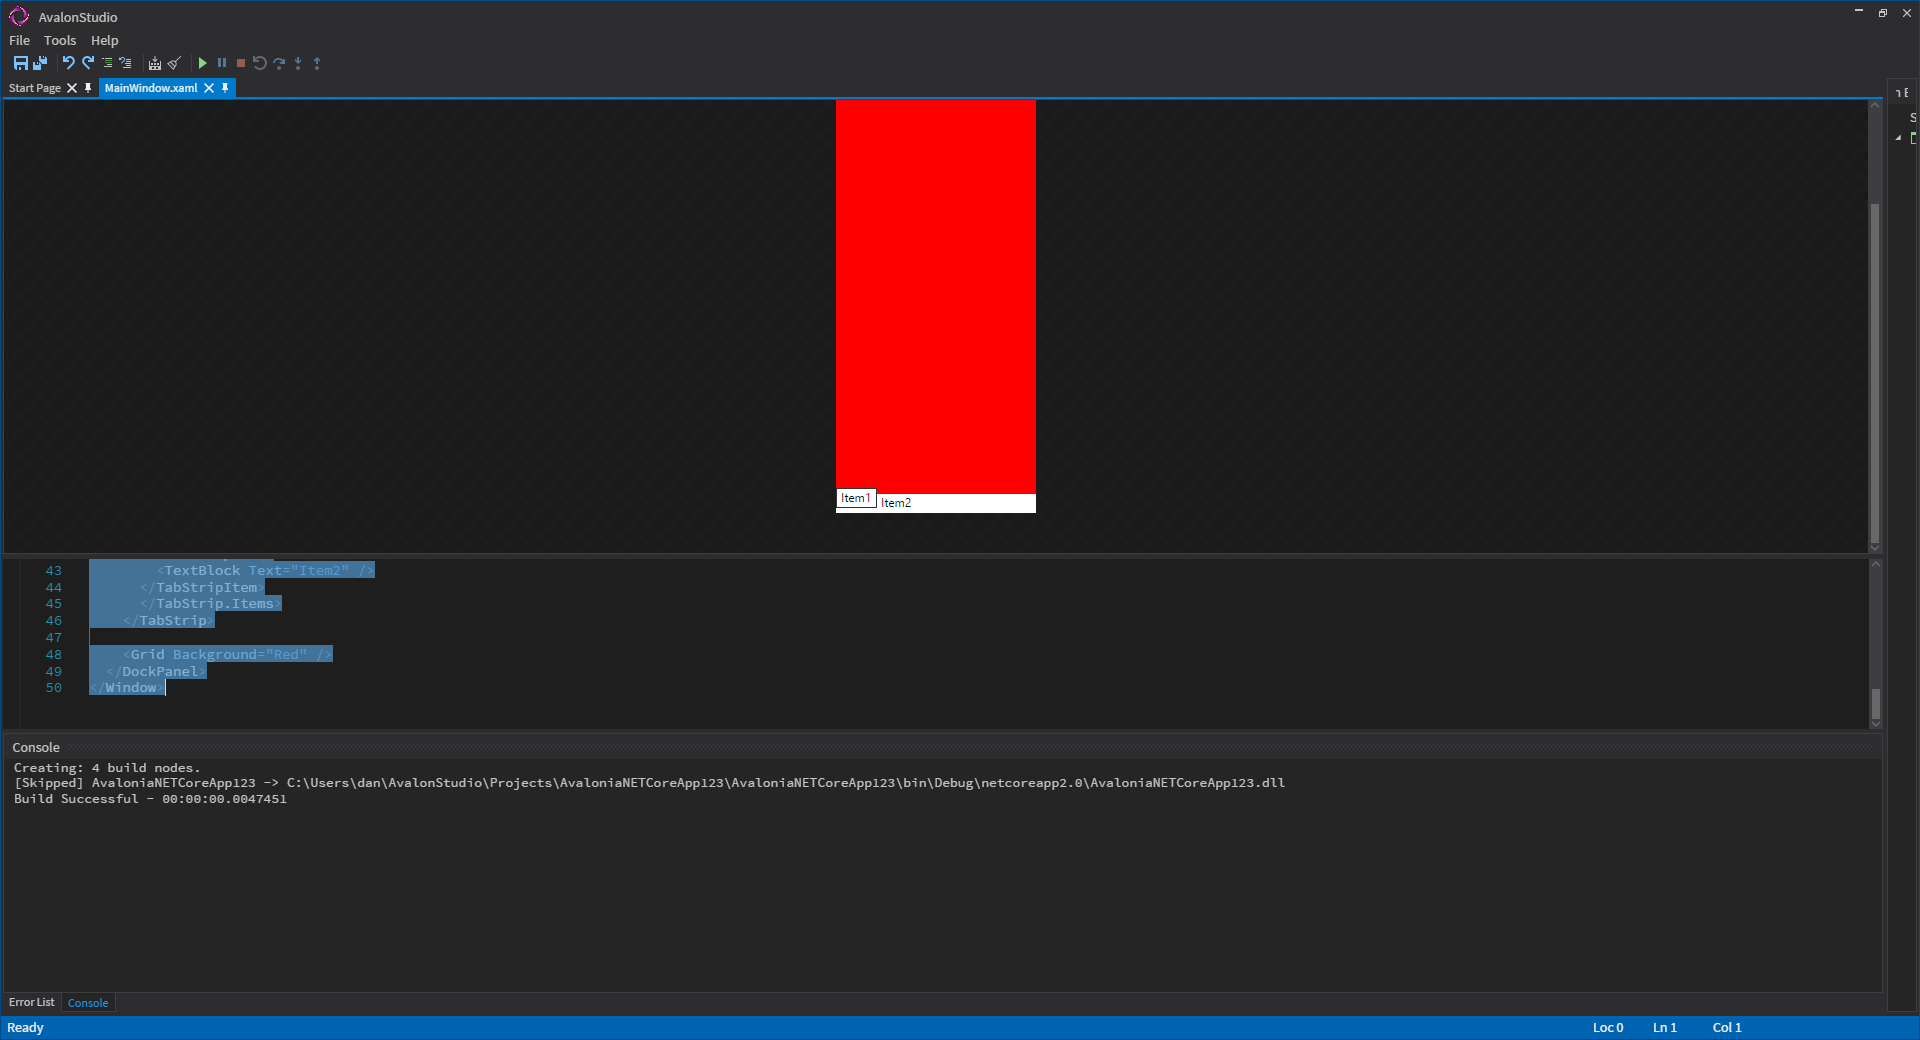The height and width of the screenshot is (1040, 1920).
Task: Redo the last undone edit
Action: point(88,63)
